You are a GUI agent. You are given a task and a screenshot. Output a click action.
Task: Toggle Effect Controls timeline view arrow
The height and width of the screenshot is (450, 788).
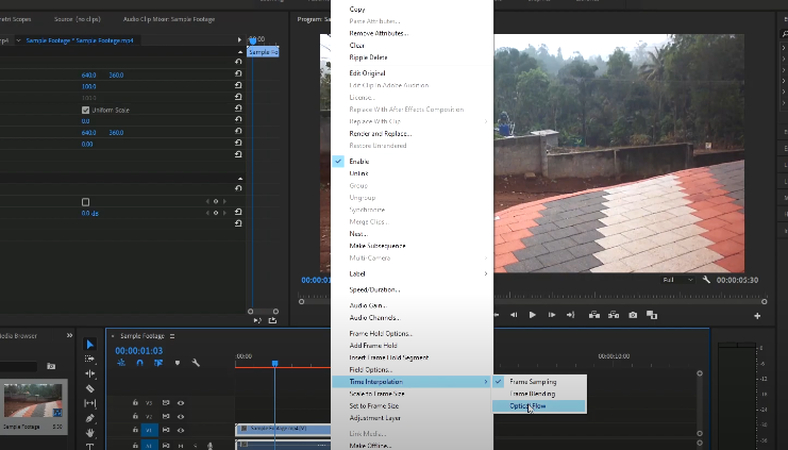point(239,40)
